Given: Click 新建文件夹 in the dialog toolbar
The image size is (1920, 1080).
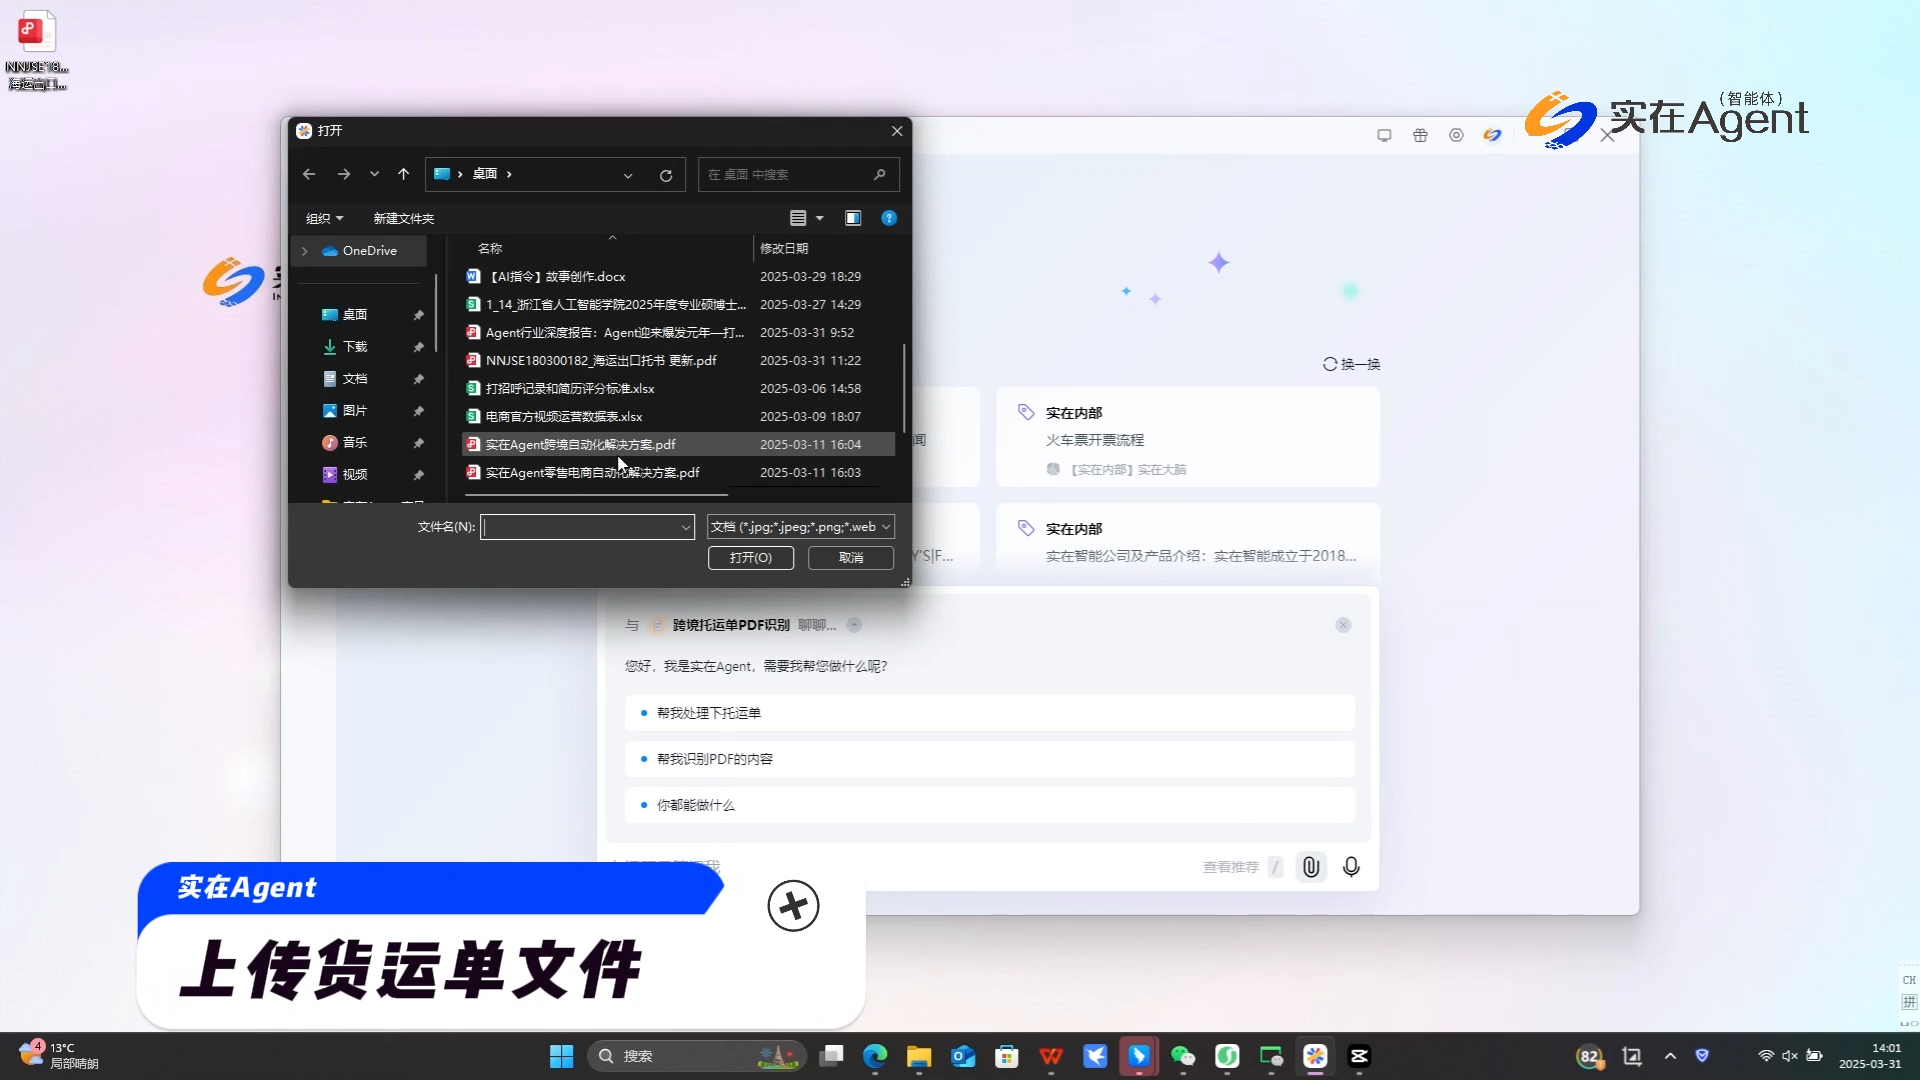Looking at the screenshot, I should [403, 218].
